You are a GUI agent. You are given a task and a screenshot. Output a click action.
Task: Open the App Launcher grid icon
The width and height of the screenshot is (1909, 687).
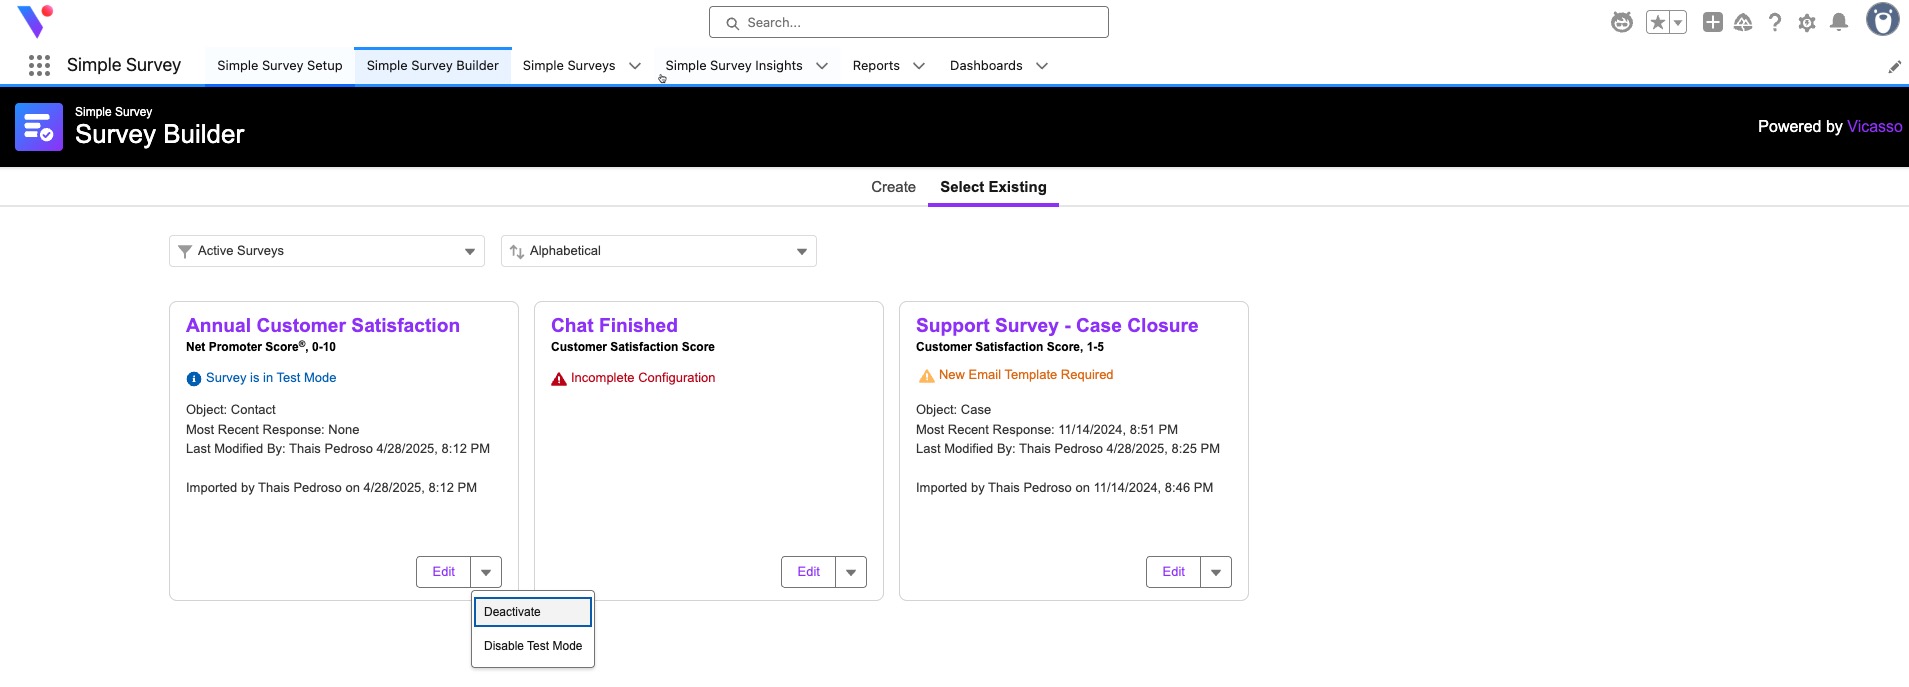click(x=39, y=66)
